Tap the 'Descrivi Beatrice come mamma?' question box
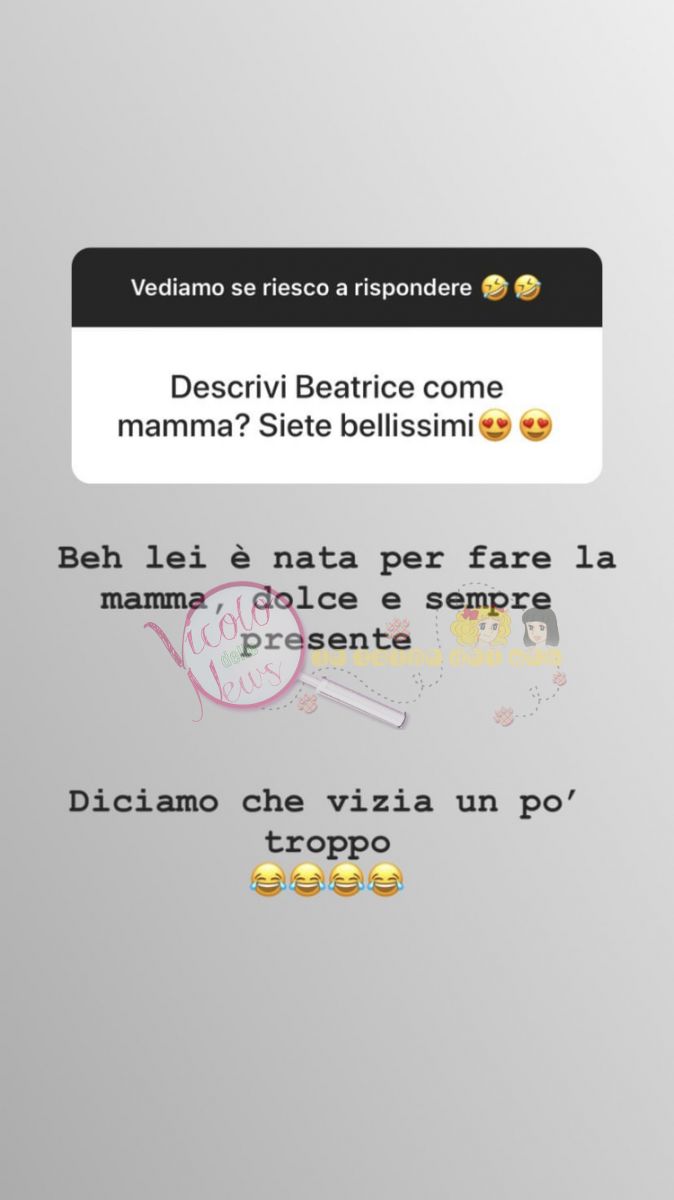 click(336, 406)
